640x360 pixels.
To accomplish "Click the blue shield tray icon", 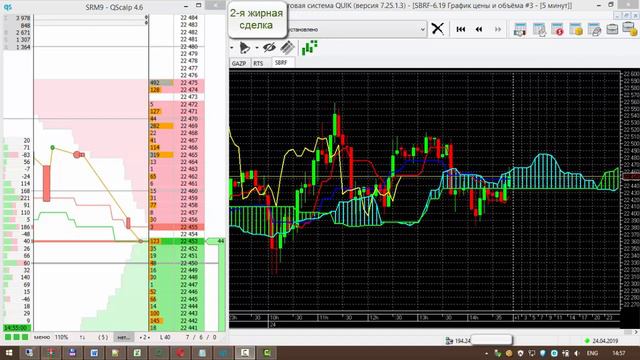I will coord(542,353).
